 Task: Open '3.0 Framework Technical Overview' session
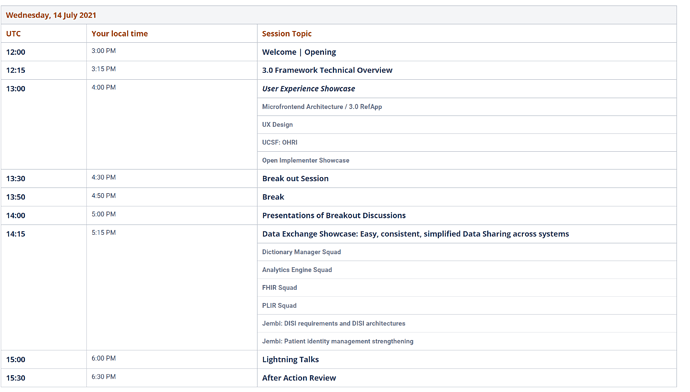tap(327, 70)
